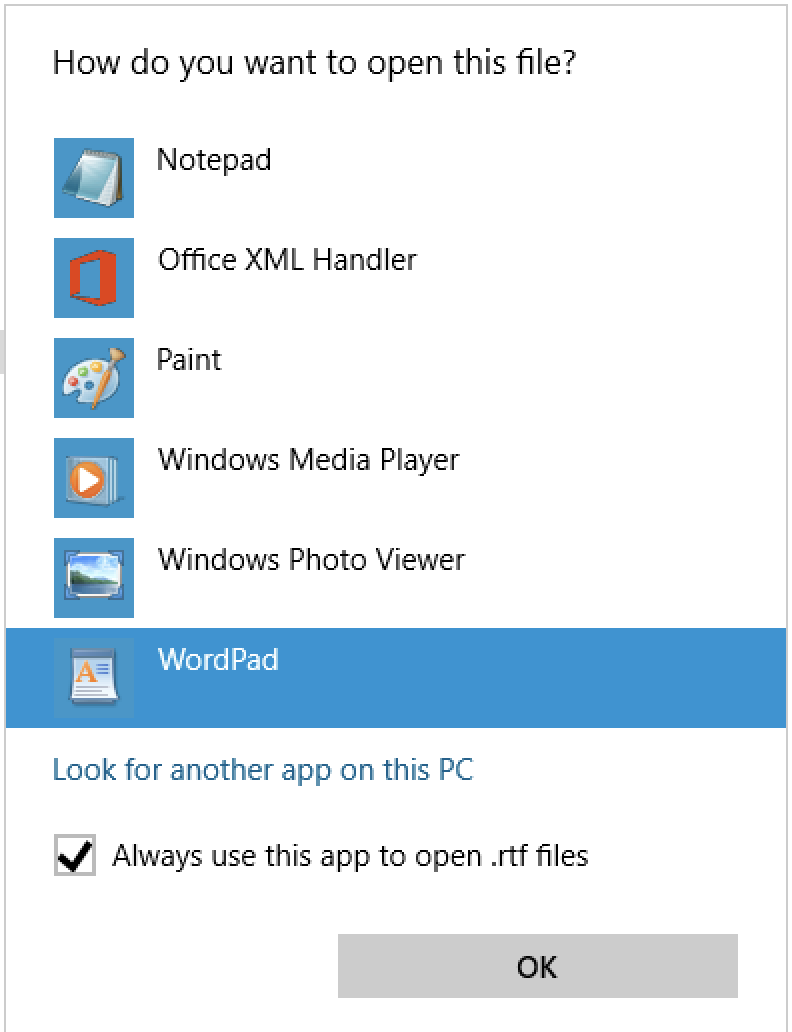
Task: Select the Windows Media Player label
Action: click(308, 461)
